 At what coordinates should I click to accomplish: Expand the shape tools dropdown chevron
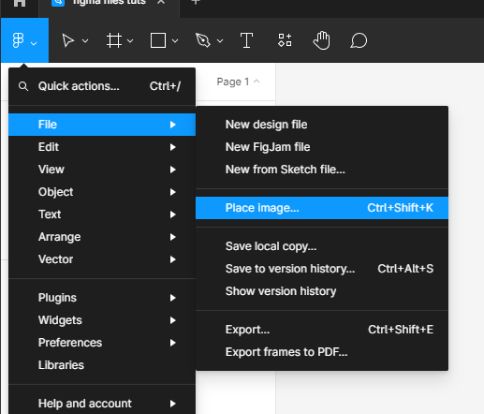click(x=175, y=41)
